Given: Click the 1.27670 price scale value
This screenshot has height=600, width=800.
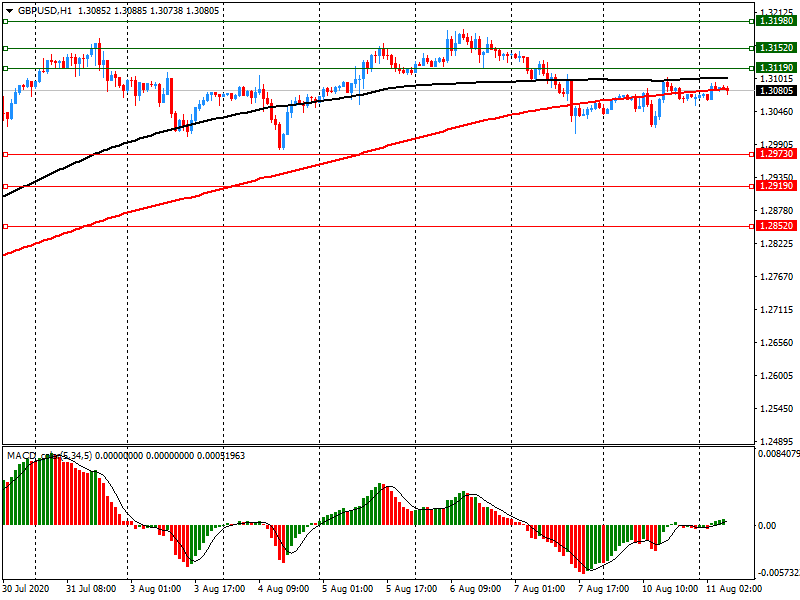Looking at the screenshot, I should [777, 277].
